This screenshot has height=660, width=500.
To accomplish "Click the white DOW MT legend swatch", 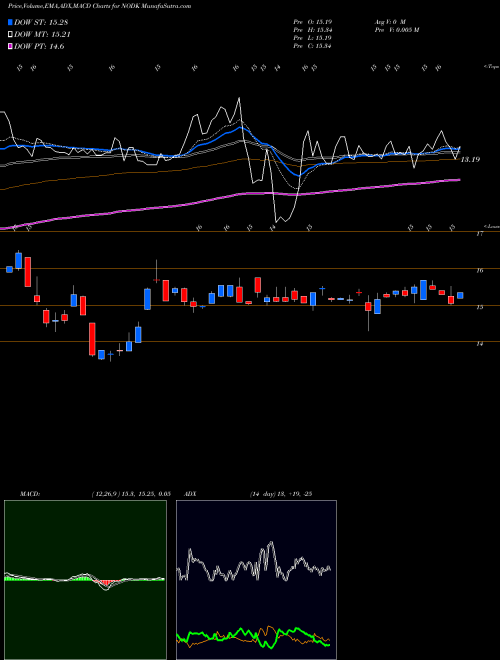I will [11, 35].
